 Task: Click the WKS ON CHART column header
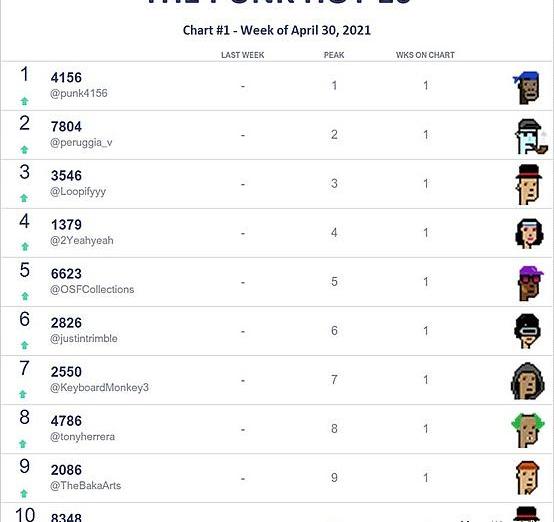[x=425, y=55]
